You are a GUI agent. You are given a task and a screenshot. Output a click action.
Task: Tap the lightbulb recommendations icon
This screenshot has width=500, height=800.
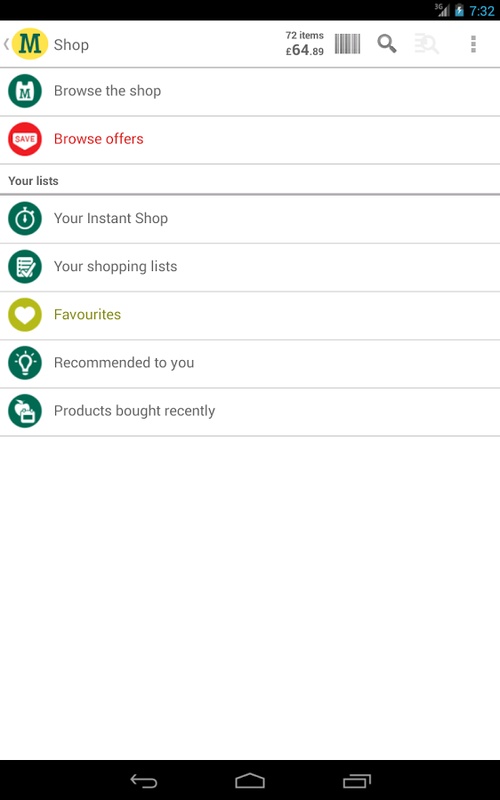[24, 362]
